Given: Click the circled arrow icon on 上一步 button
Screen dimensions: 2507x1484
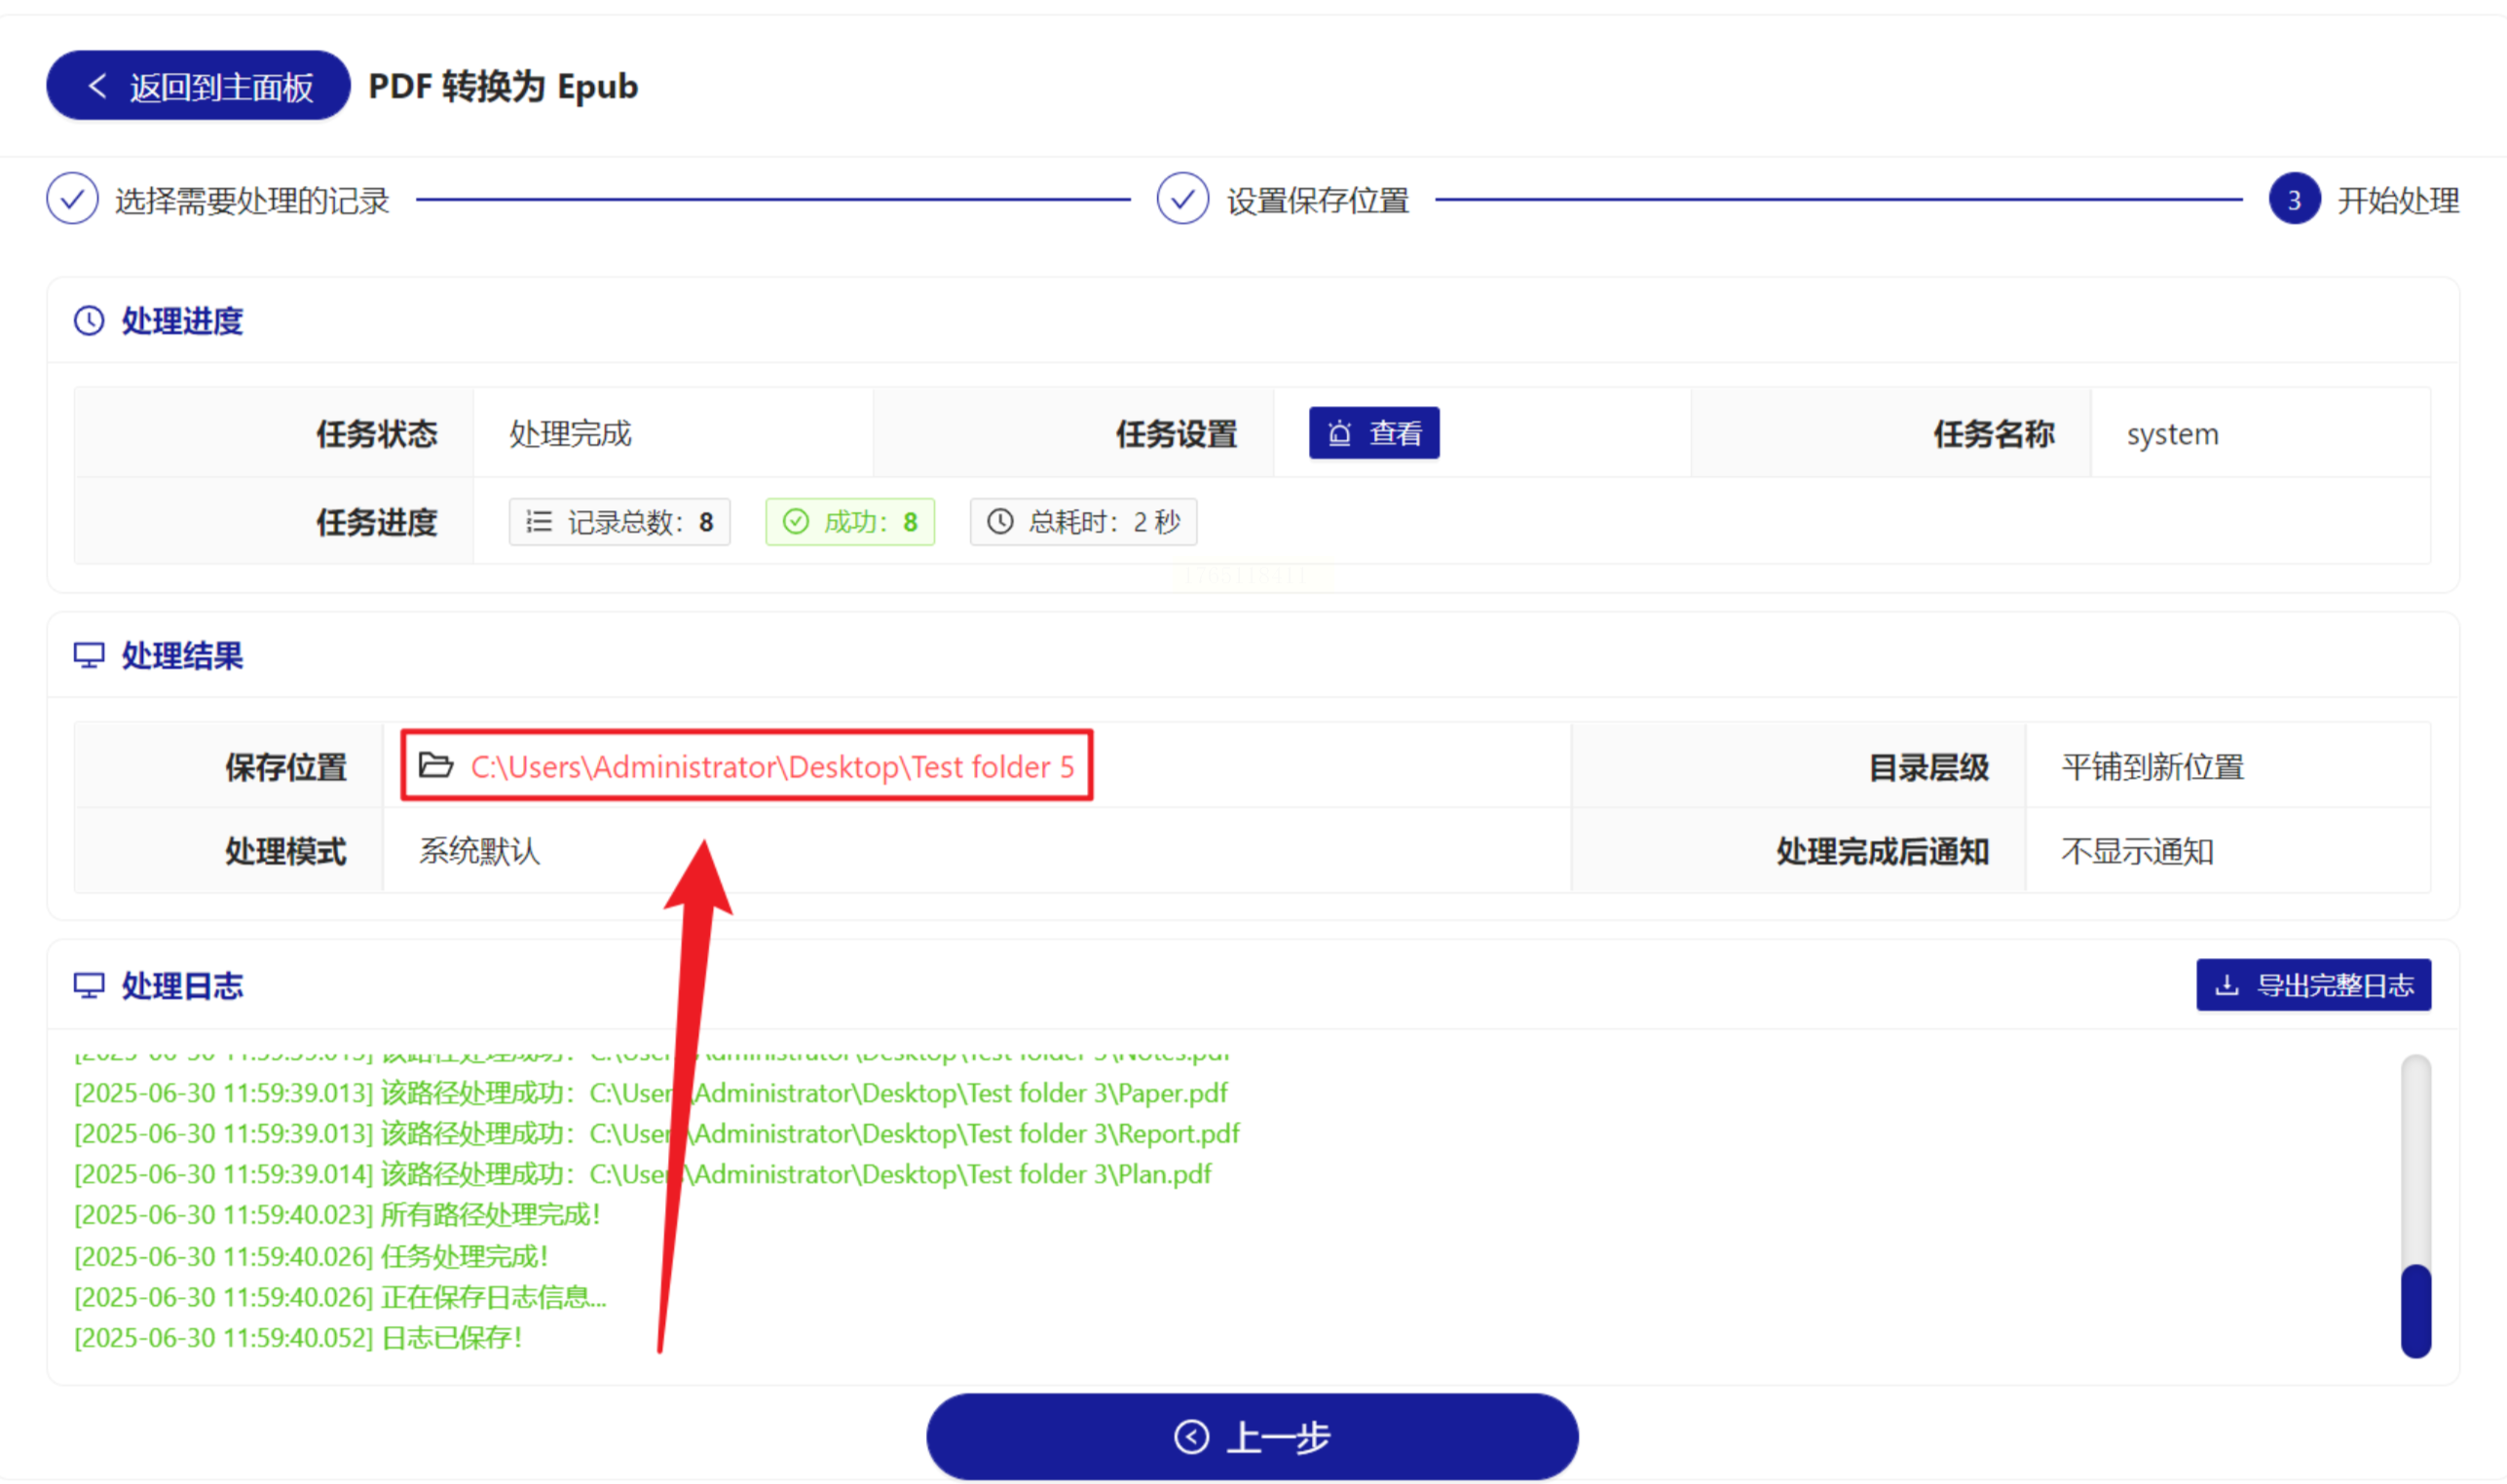Looking at the screenshot, I should (1191, 1437).
